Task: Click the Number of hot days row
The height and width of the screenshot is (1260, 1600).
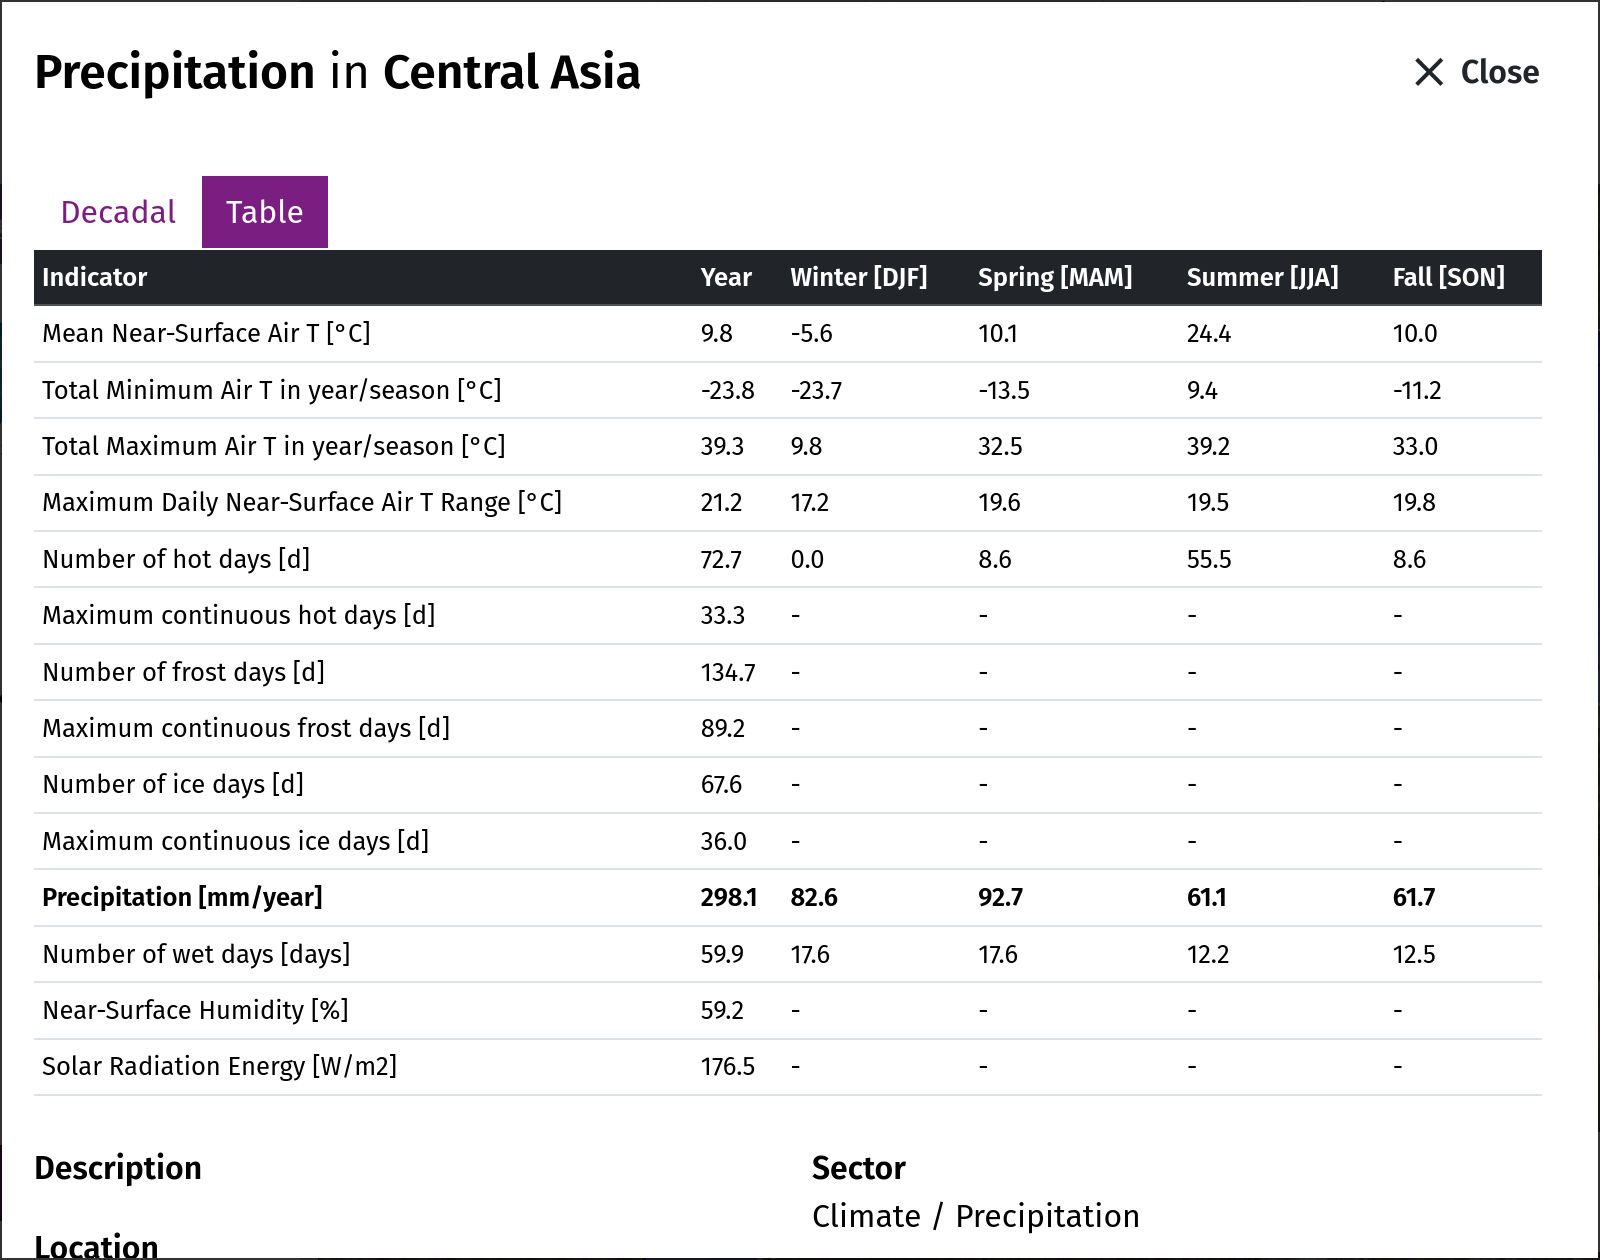Action: tap(788, 559)
